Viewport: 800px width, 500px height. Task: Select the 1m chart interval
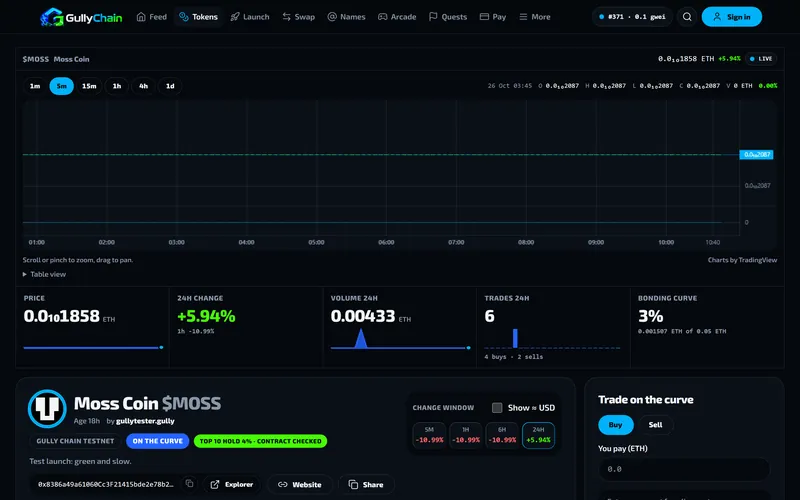pos(35,86)
